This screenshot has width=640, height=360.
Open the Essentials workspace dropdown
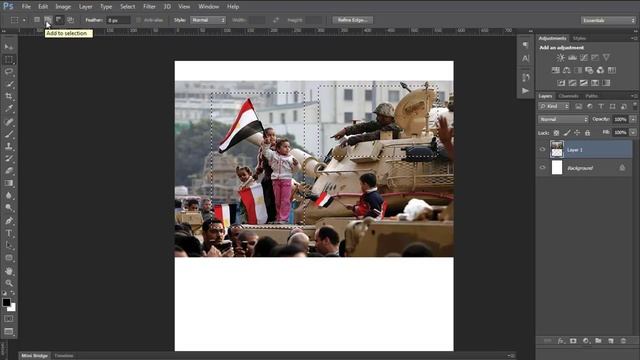(608, 20)
